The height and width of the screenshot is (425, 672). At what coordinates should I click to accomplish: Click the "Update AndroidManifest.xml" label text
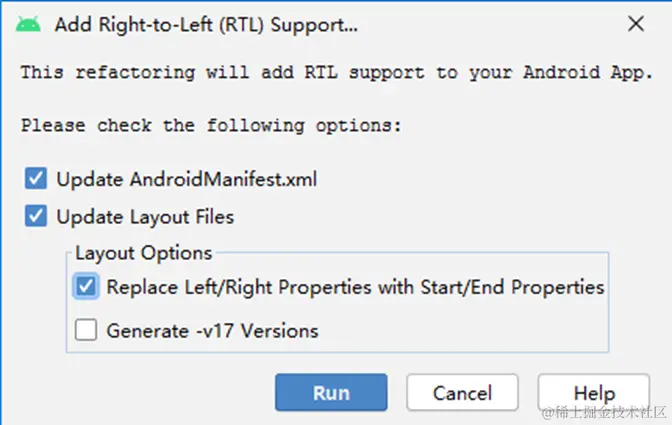tap(187, 180)
